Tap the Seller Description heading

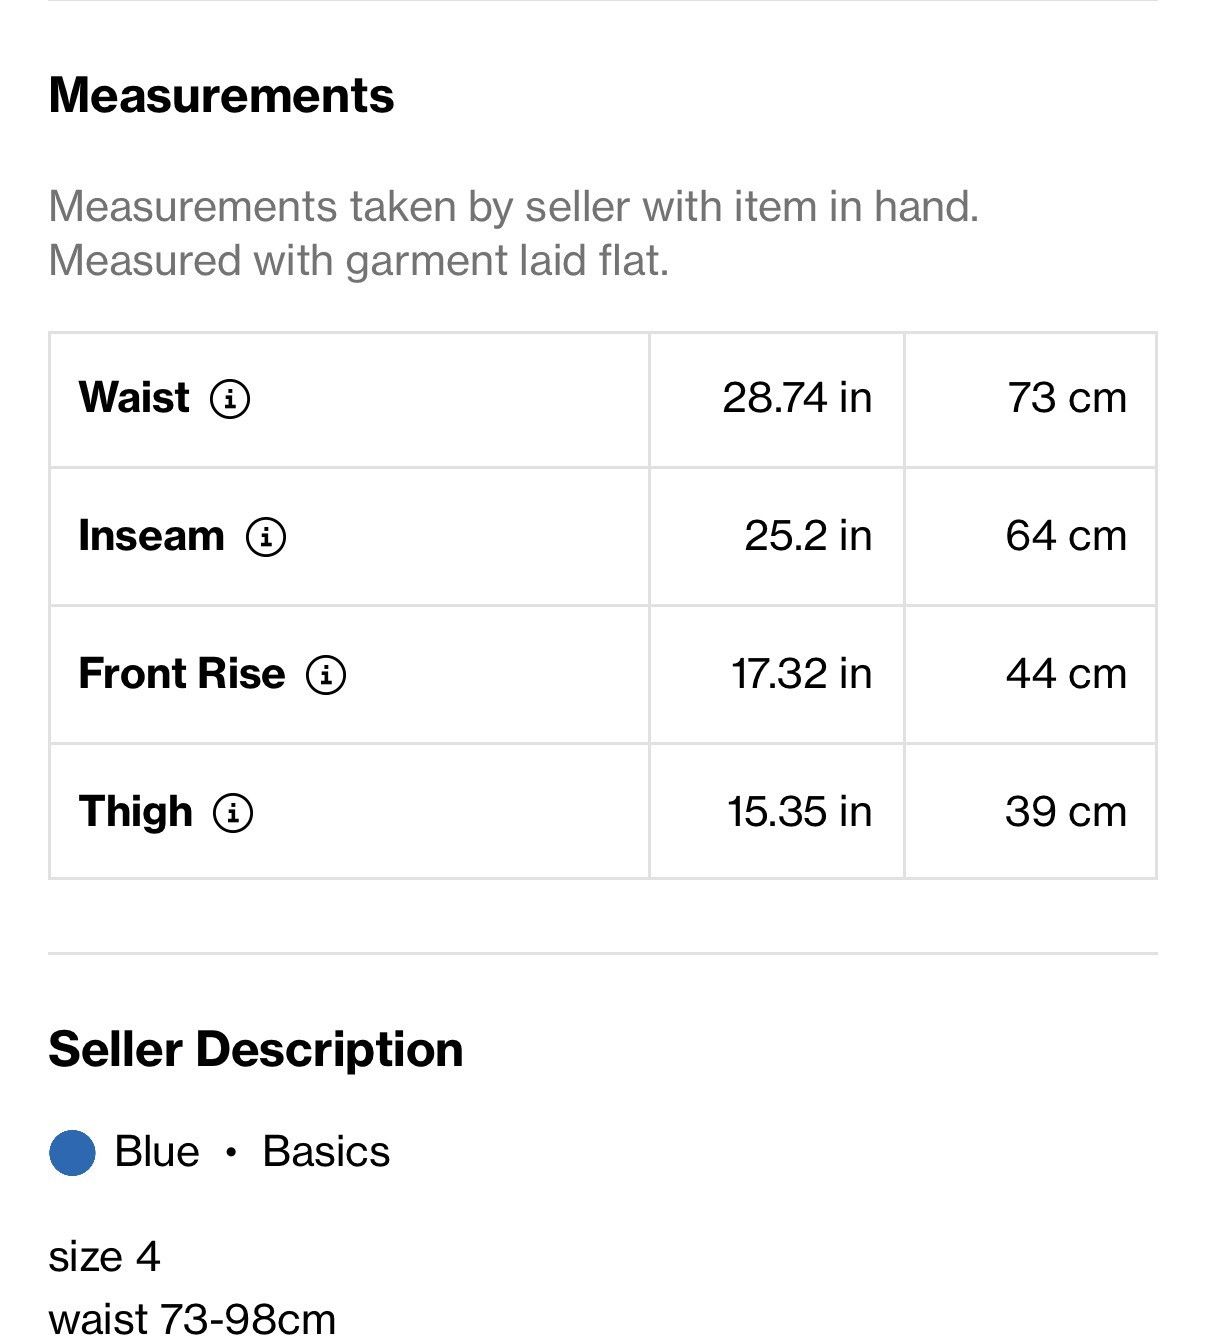[x=256, y=1050]
